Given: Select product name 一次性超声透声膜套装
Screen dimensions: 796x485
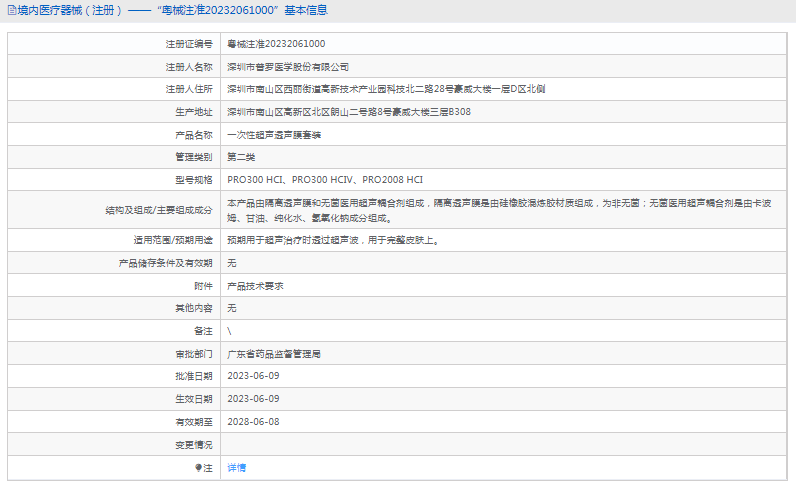Looking at the screenshot, I should (274, 135).
